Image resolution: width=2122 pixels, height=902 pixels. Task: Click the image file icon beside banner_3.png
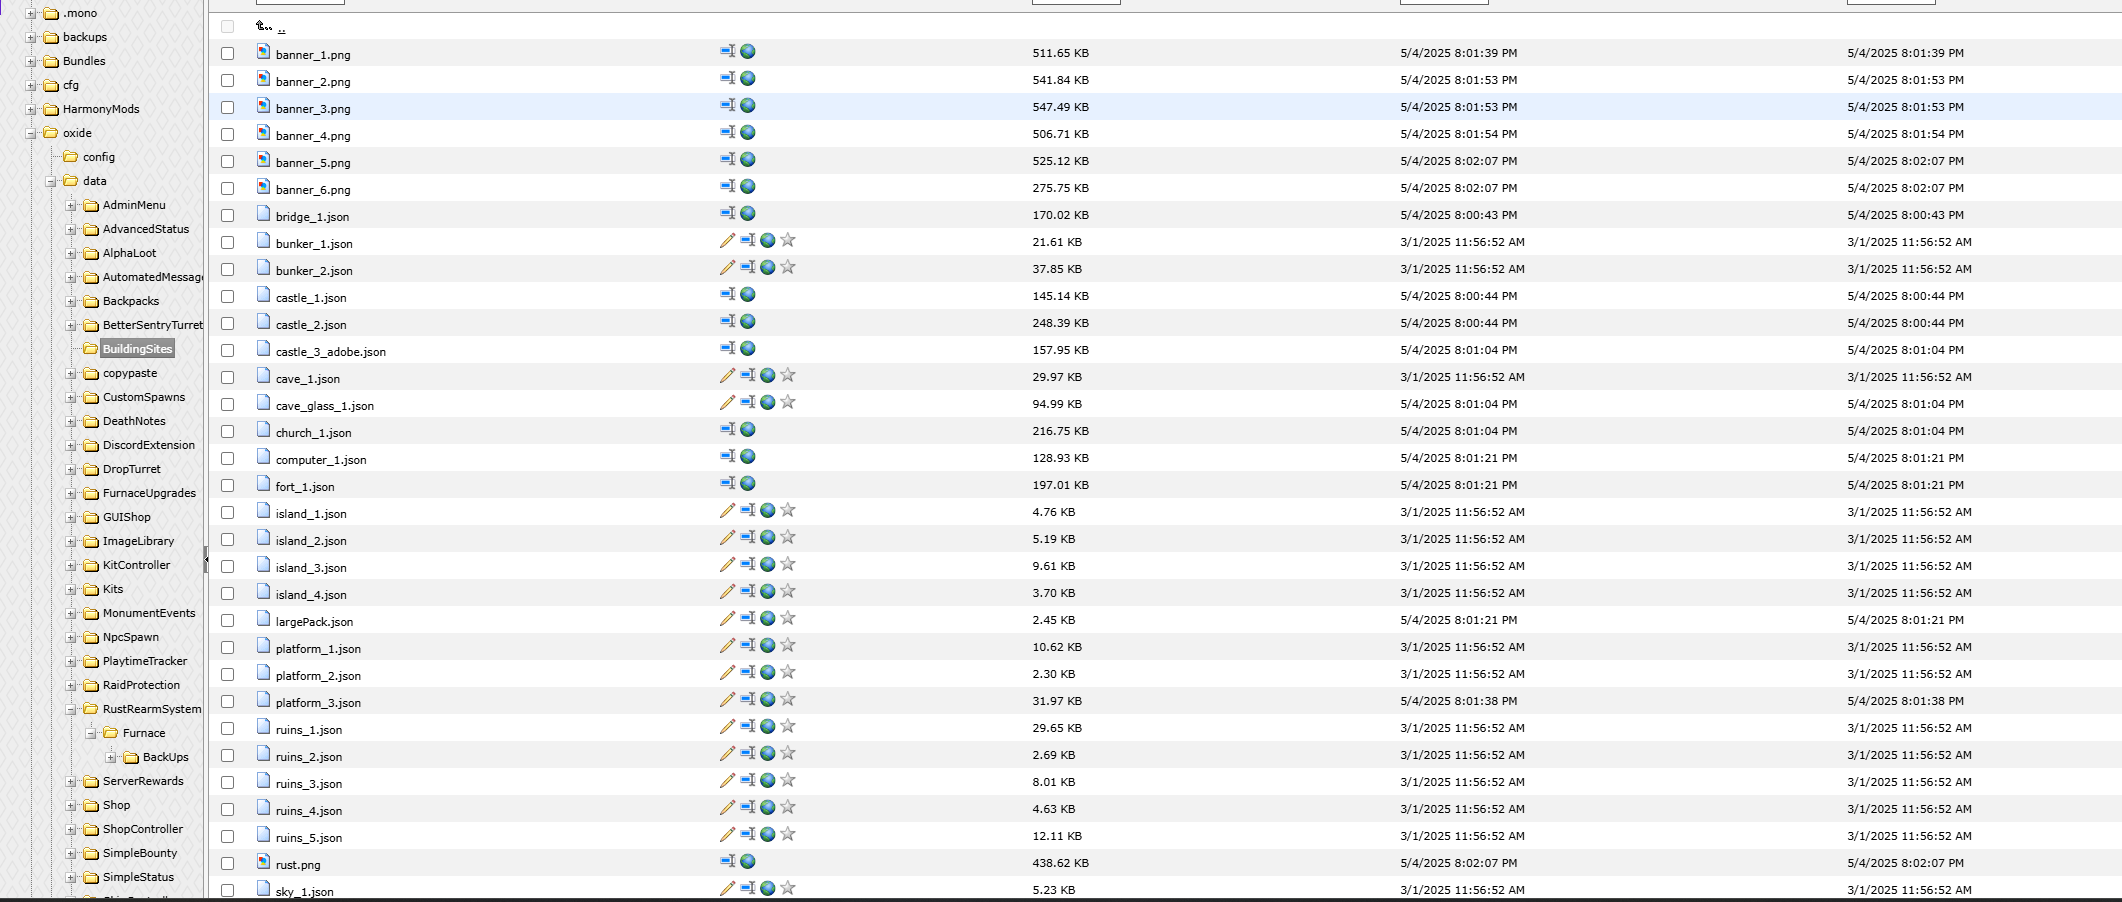coord(263,105)
